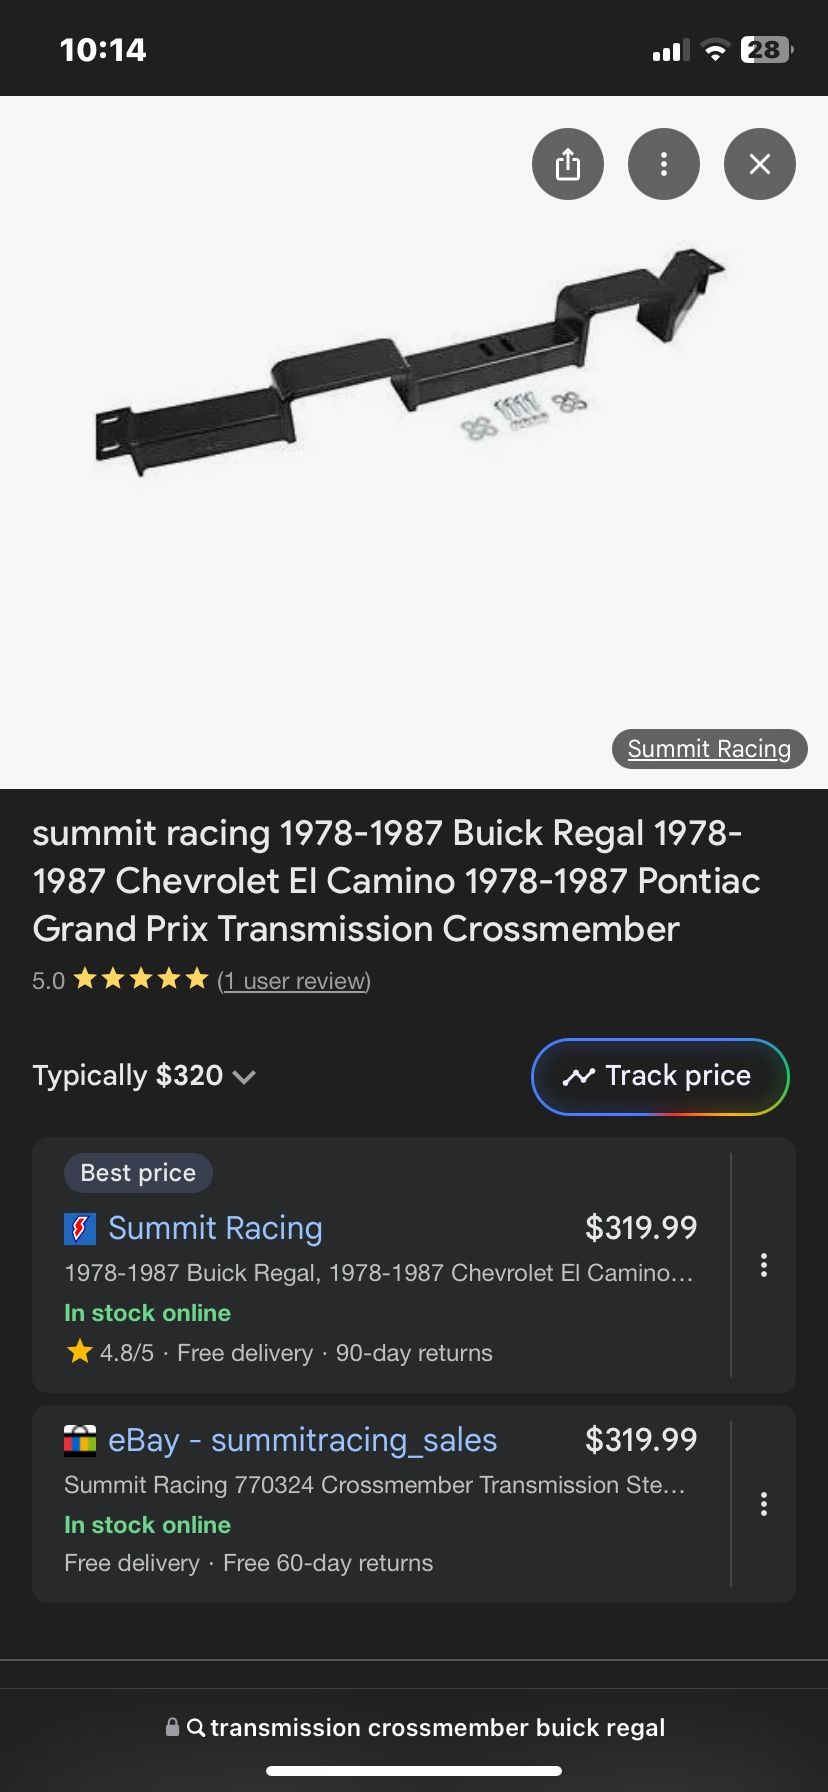This screenshot has height=1792, width=828.
Task: Open the 1 user review link
Action: [294, 981]
